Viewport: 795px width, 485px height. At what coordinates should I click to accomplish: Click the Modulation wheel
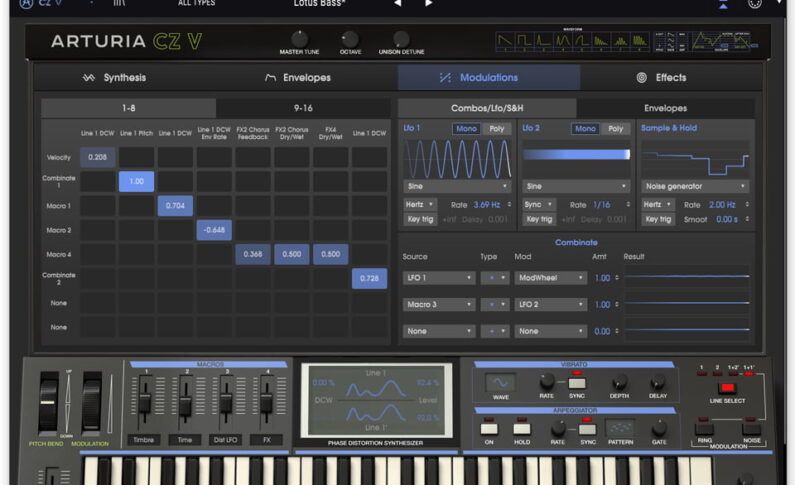(92, 403)
